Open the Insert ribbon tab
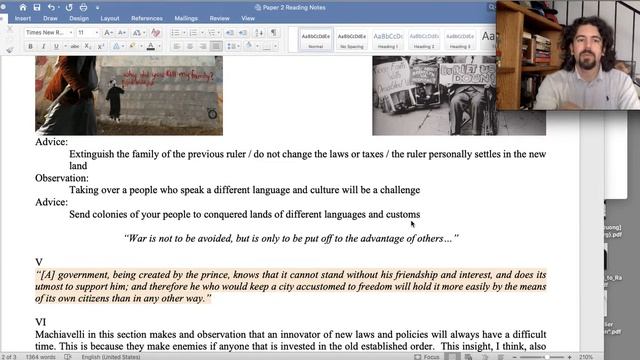 23,18
